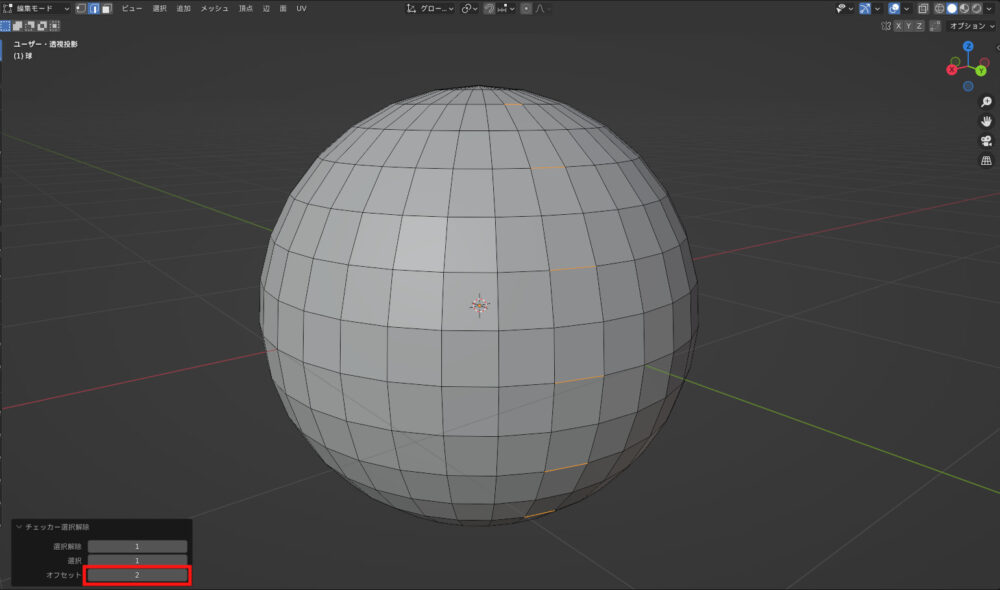This screenshot has height=590, width=1000.
Task: Click the オフセット value field
Action: click(137, 575)
